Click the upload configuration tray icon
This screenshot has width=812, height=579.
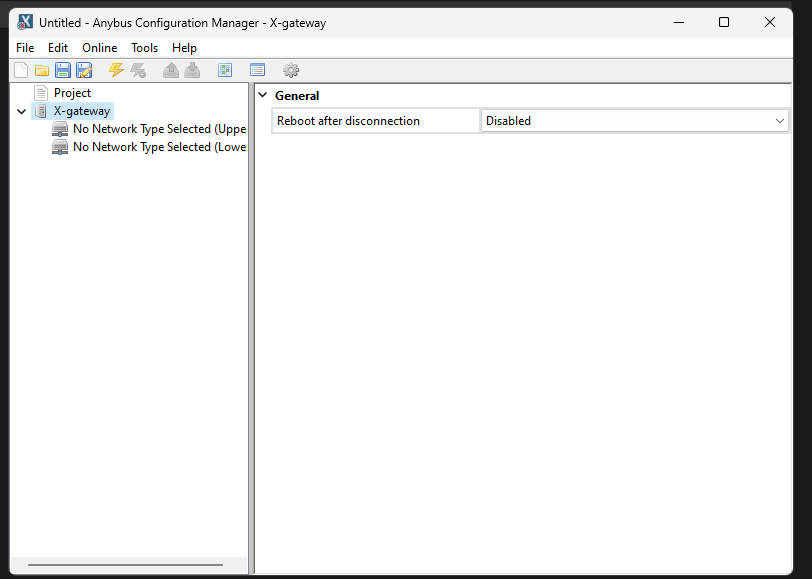(170, 70)
